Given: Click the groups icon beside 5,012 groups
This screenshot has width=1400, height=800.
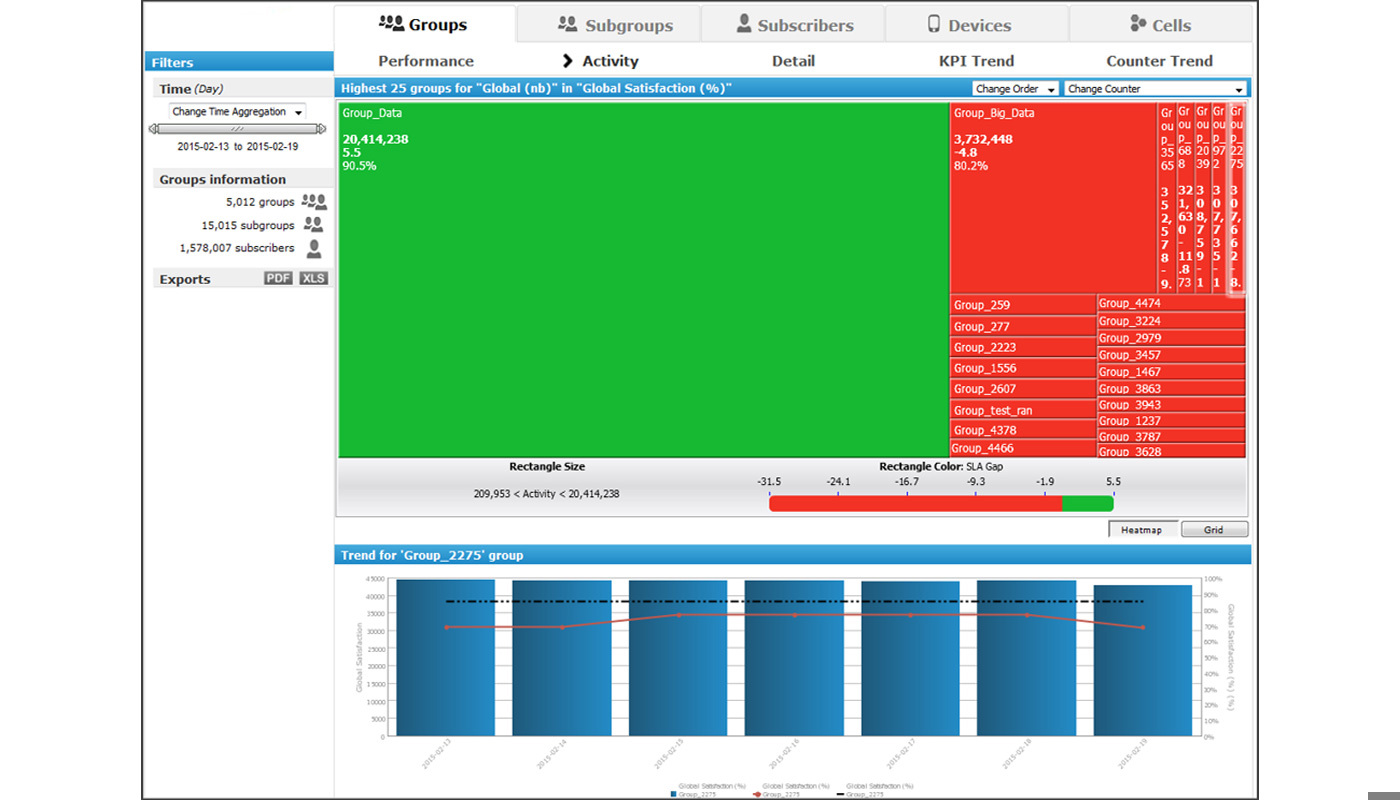Looking at the screenshot, I should pos(314,202).
